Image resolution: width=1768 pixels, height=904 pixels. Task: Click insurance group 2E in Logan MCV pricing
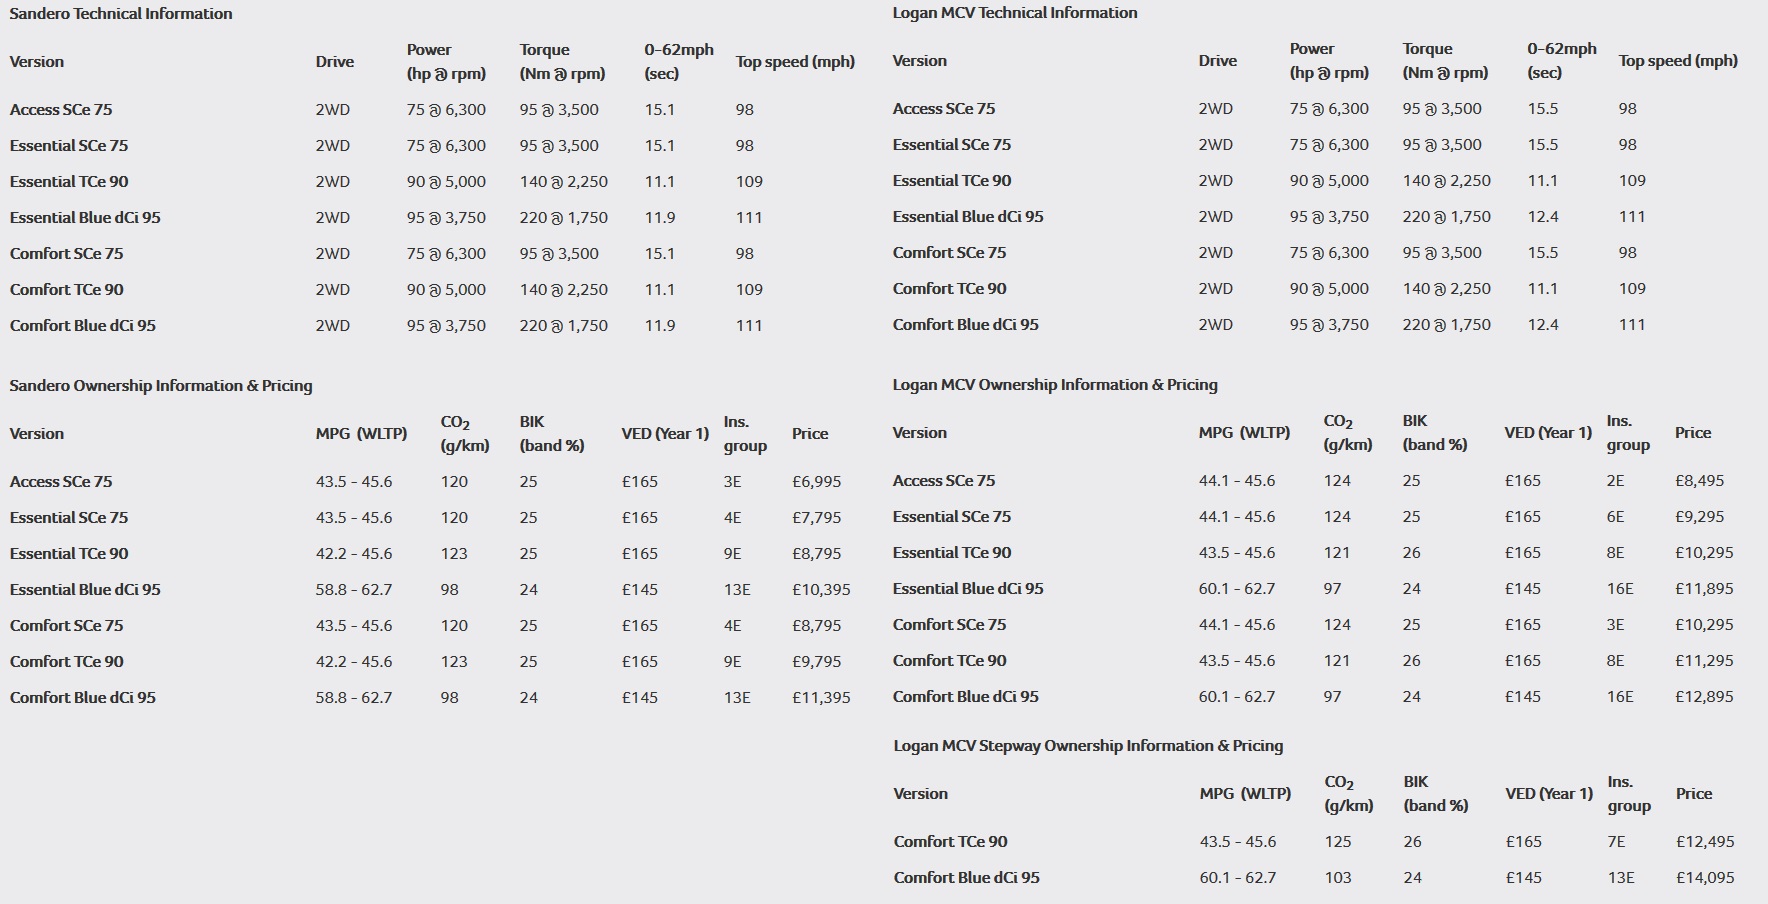1615,480
